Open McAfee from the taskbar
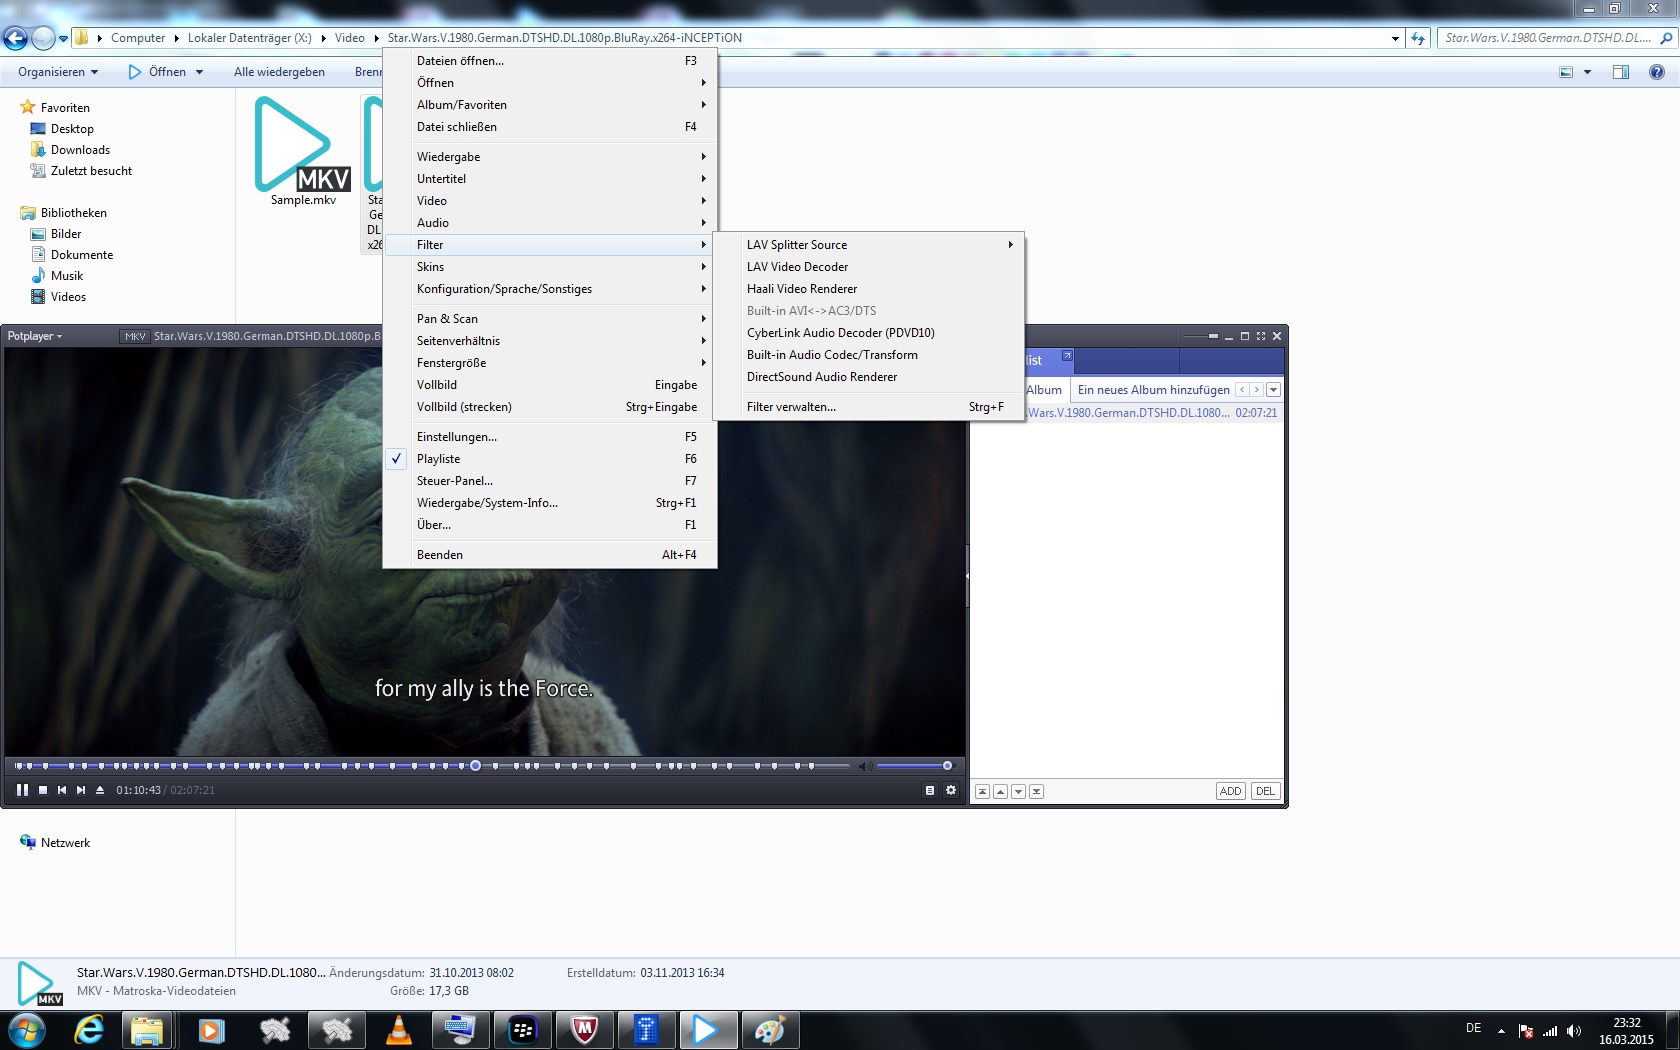The image size is (1680, 1050). click(x=585, y=1030)
